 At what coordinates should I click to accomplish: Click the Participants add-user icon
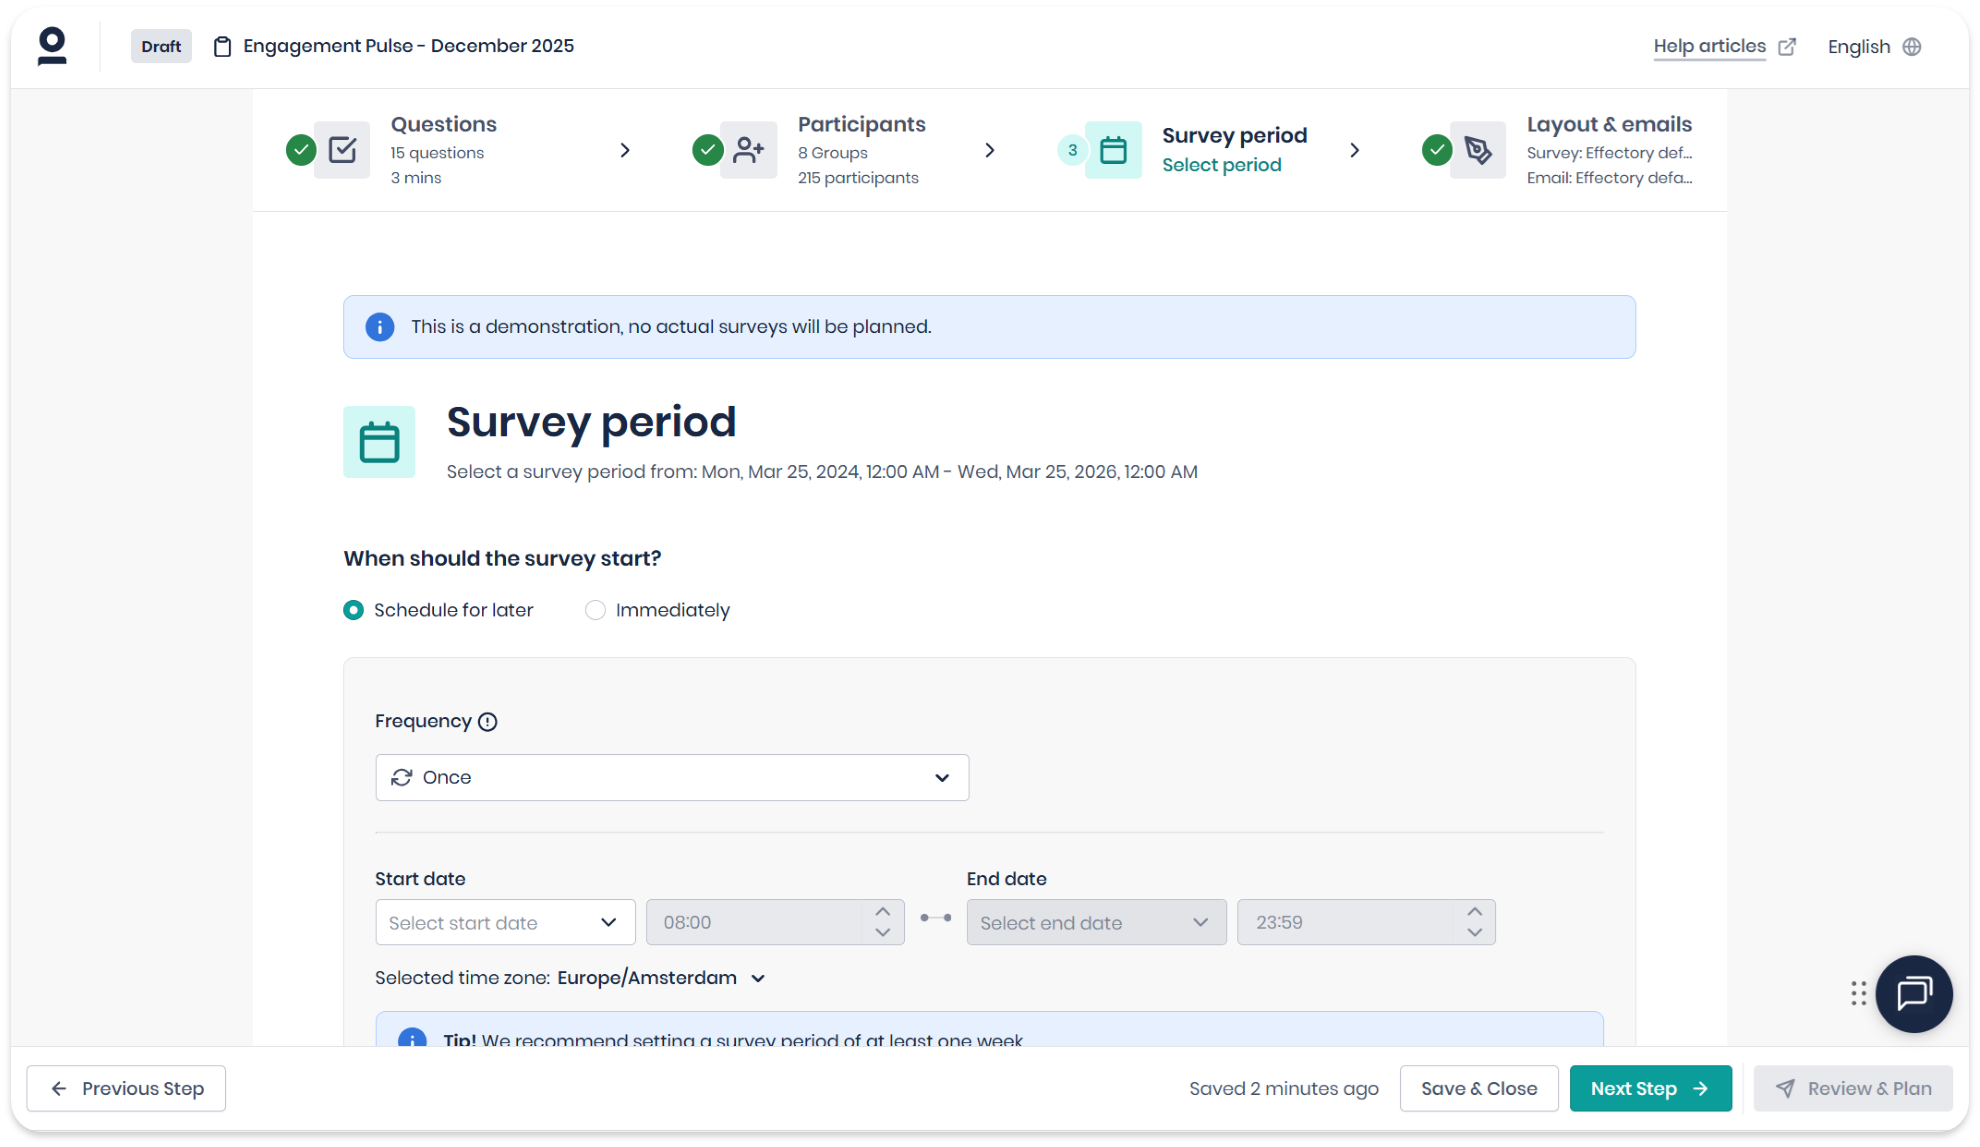coord(748,150)
